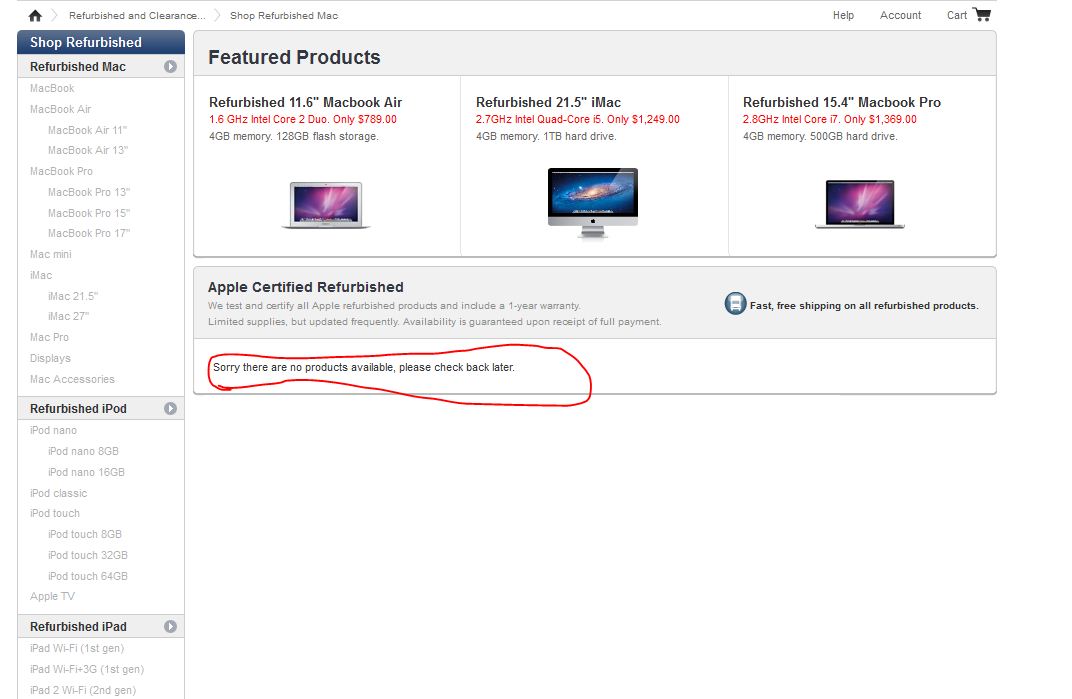Choose iPod touch 64GB in sidebar
Image resolution: width=1072 pixels, height=699 pixels.
[x=88, y=576]
